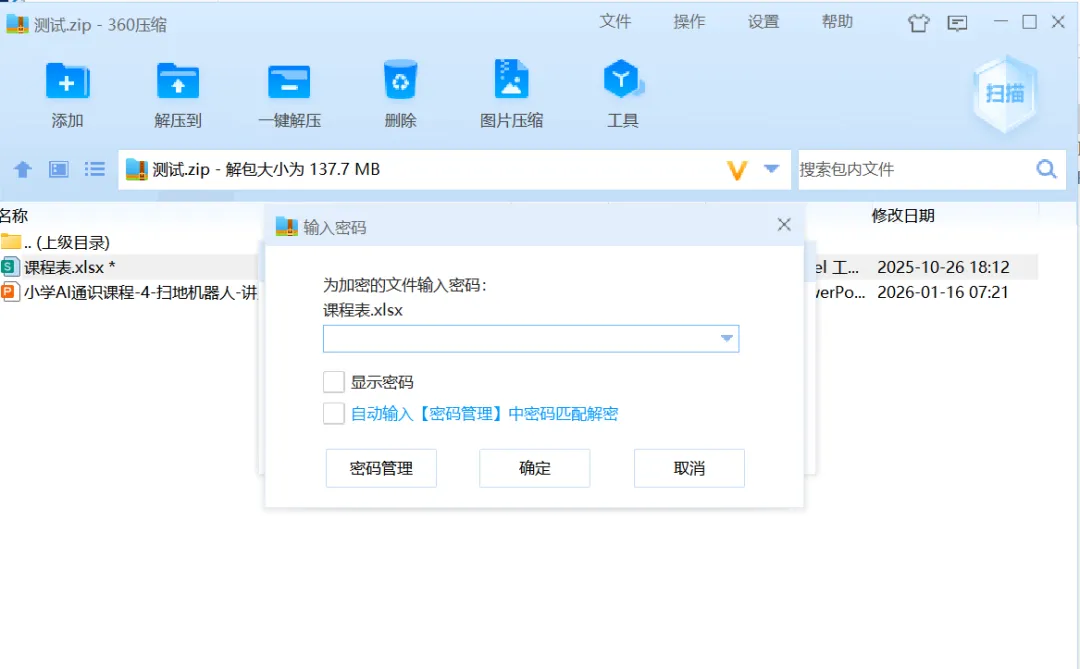Open 密码管理 password manager
1080x669 pixels.
coord(381,468)
